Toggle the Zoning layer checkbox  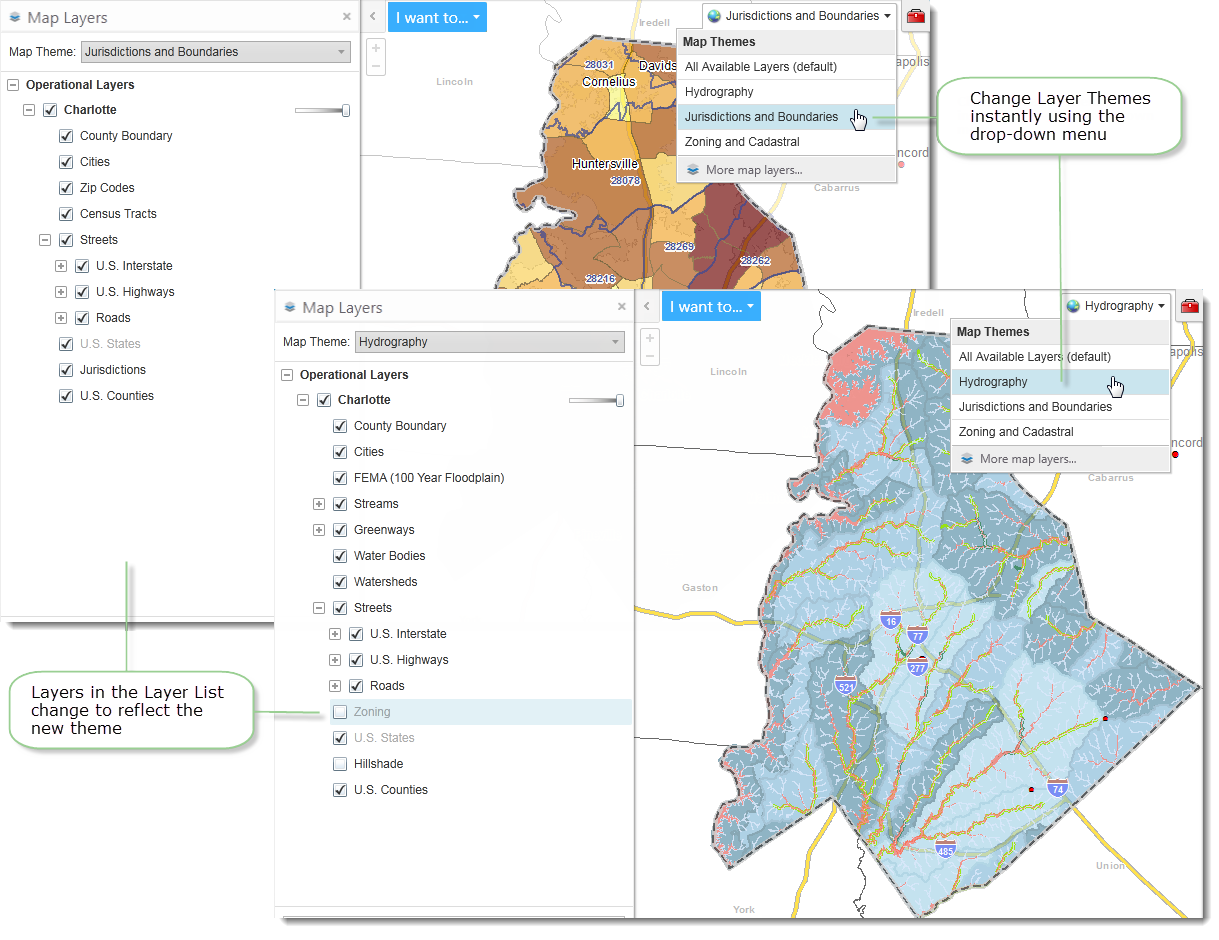coord(340,712)
